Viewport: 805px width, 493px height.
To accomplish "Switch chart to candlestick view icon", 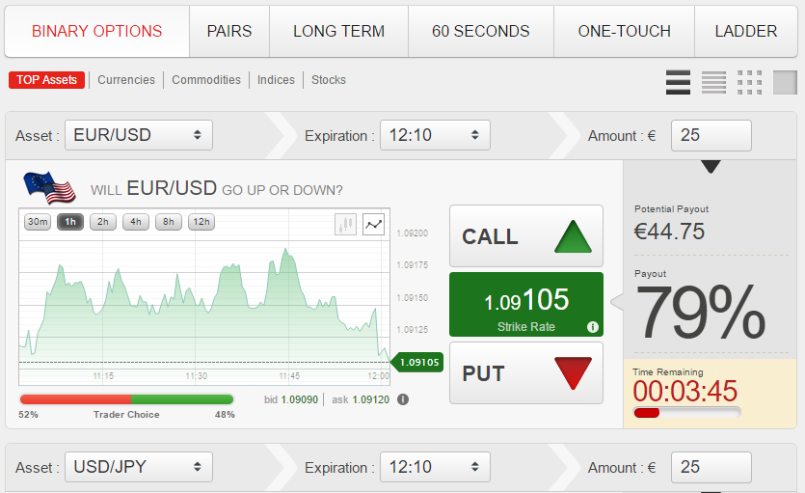I will [x=346, y=224].
